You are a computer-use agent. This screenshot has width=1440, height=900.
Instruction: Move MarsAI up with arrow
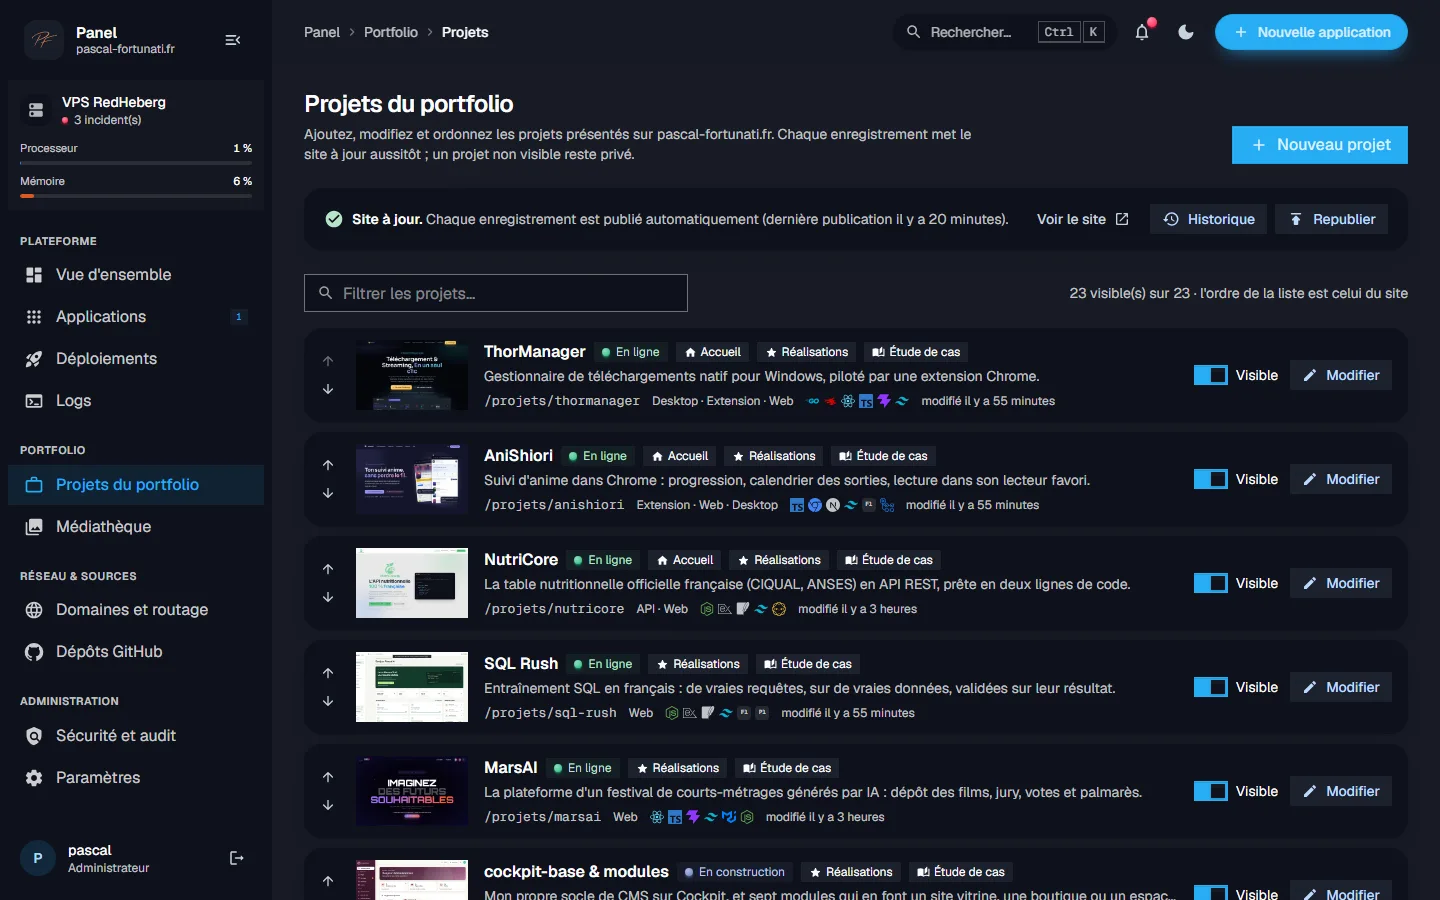328,777
